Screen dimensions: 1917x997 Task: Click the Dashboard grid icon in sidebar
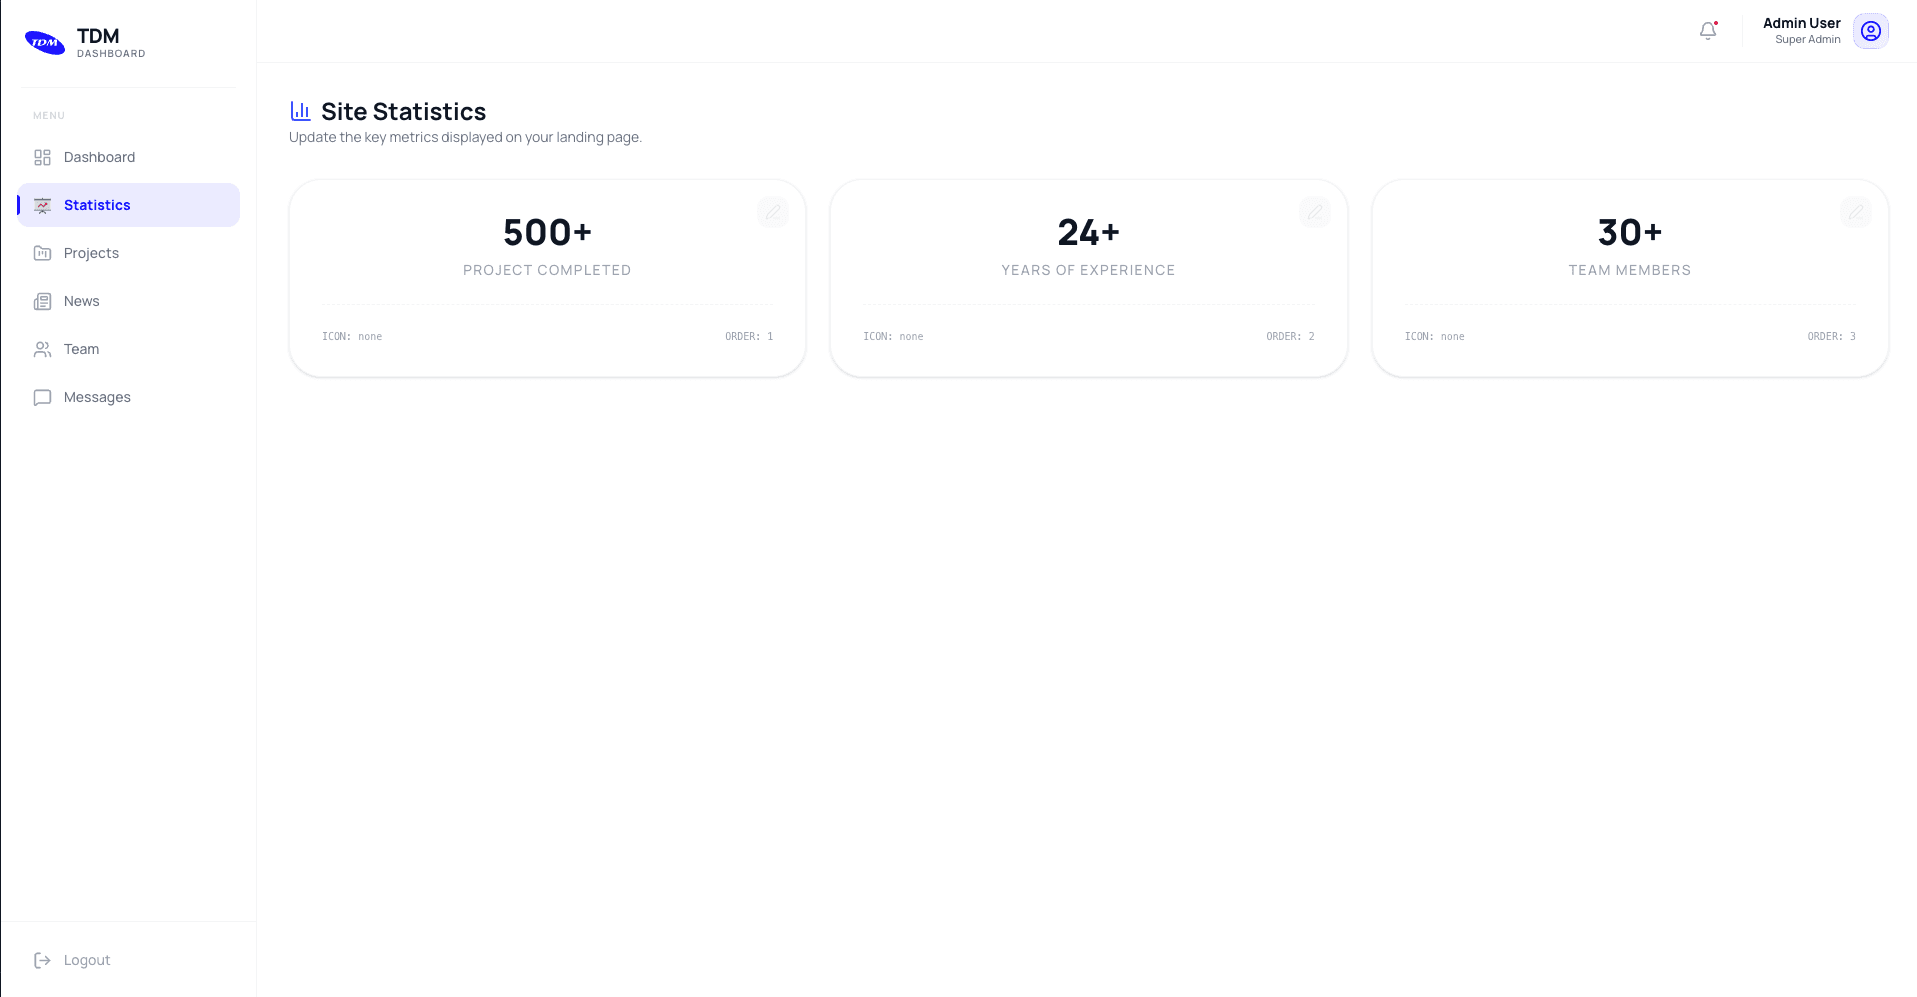(42, 157)
